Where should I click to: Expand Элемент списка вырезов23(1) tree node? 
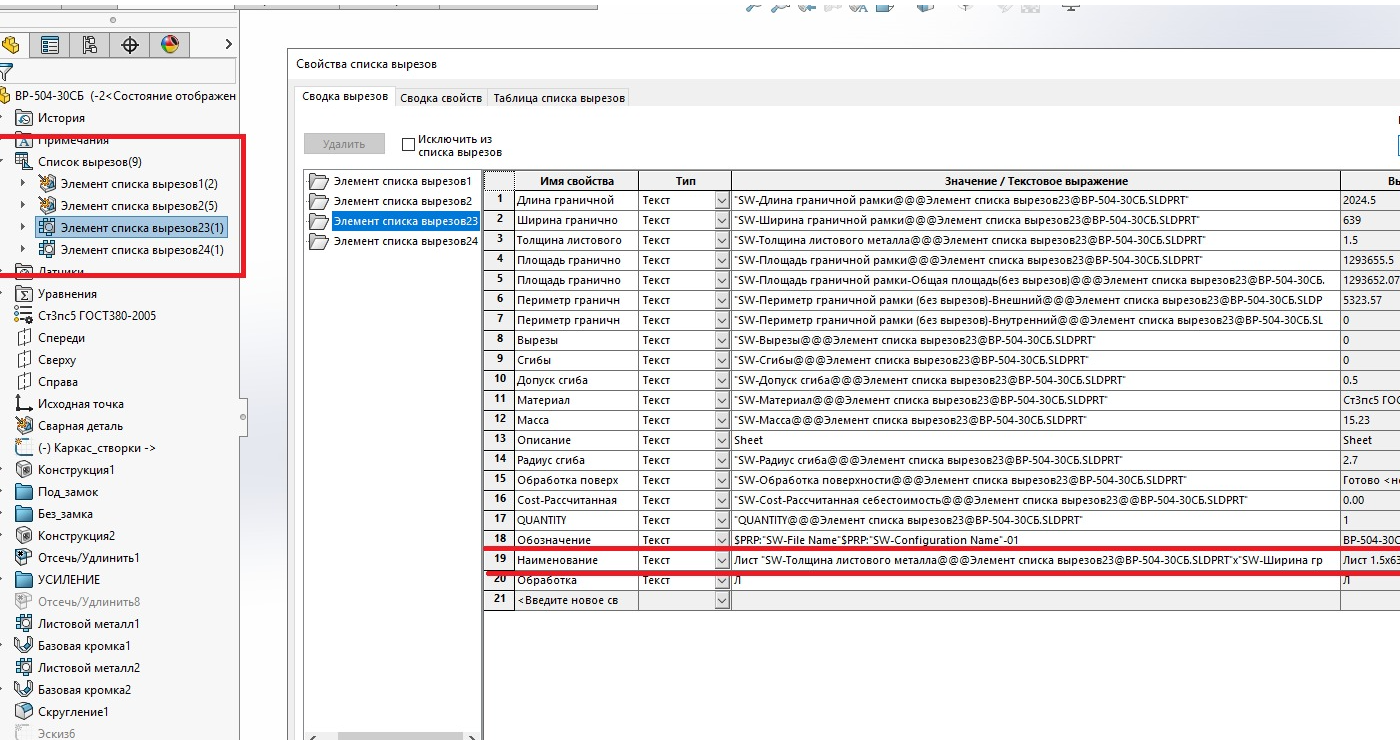(23, 228)
